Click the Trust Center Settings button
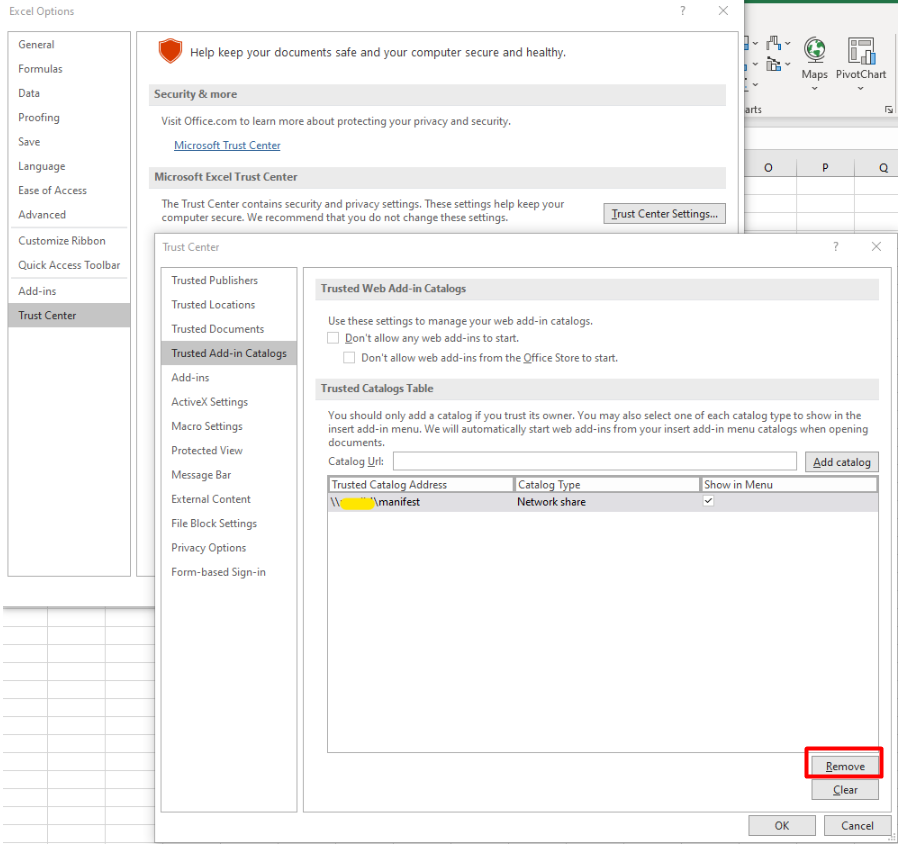 click(x=664, y=214)
